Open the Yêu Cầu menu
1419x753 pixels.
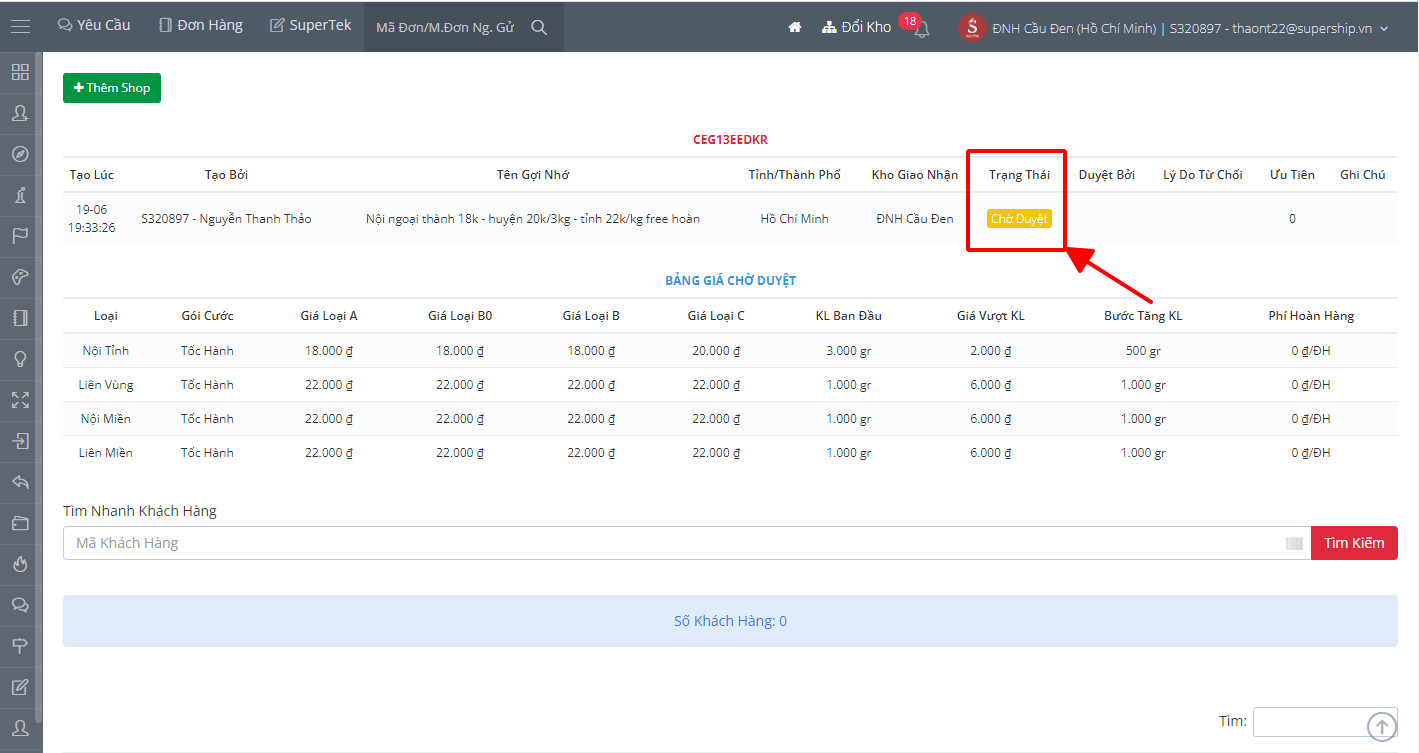[x=94, y=26]
